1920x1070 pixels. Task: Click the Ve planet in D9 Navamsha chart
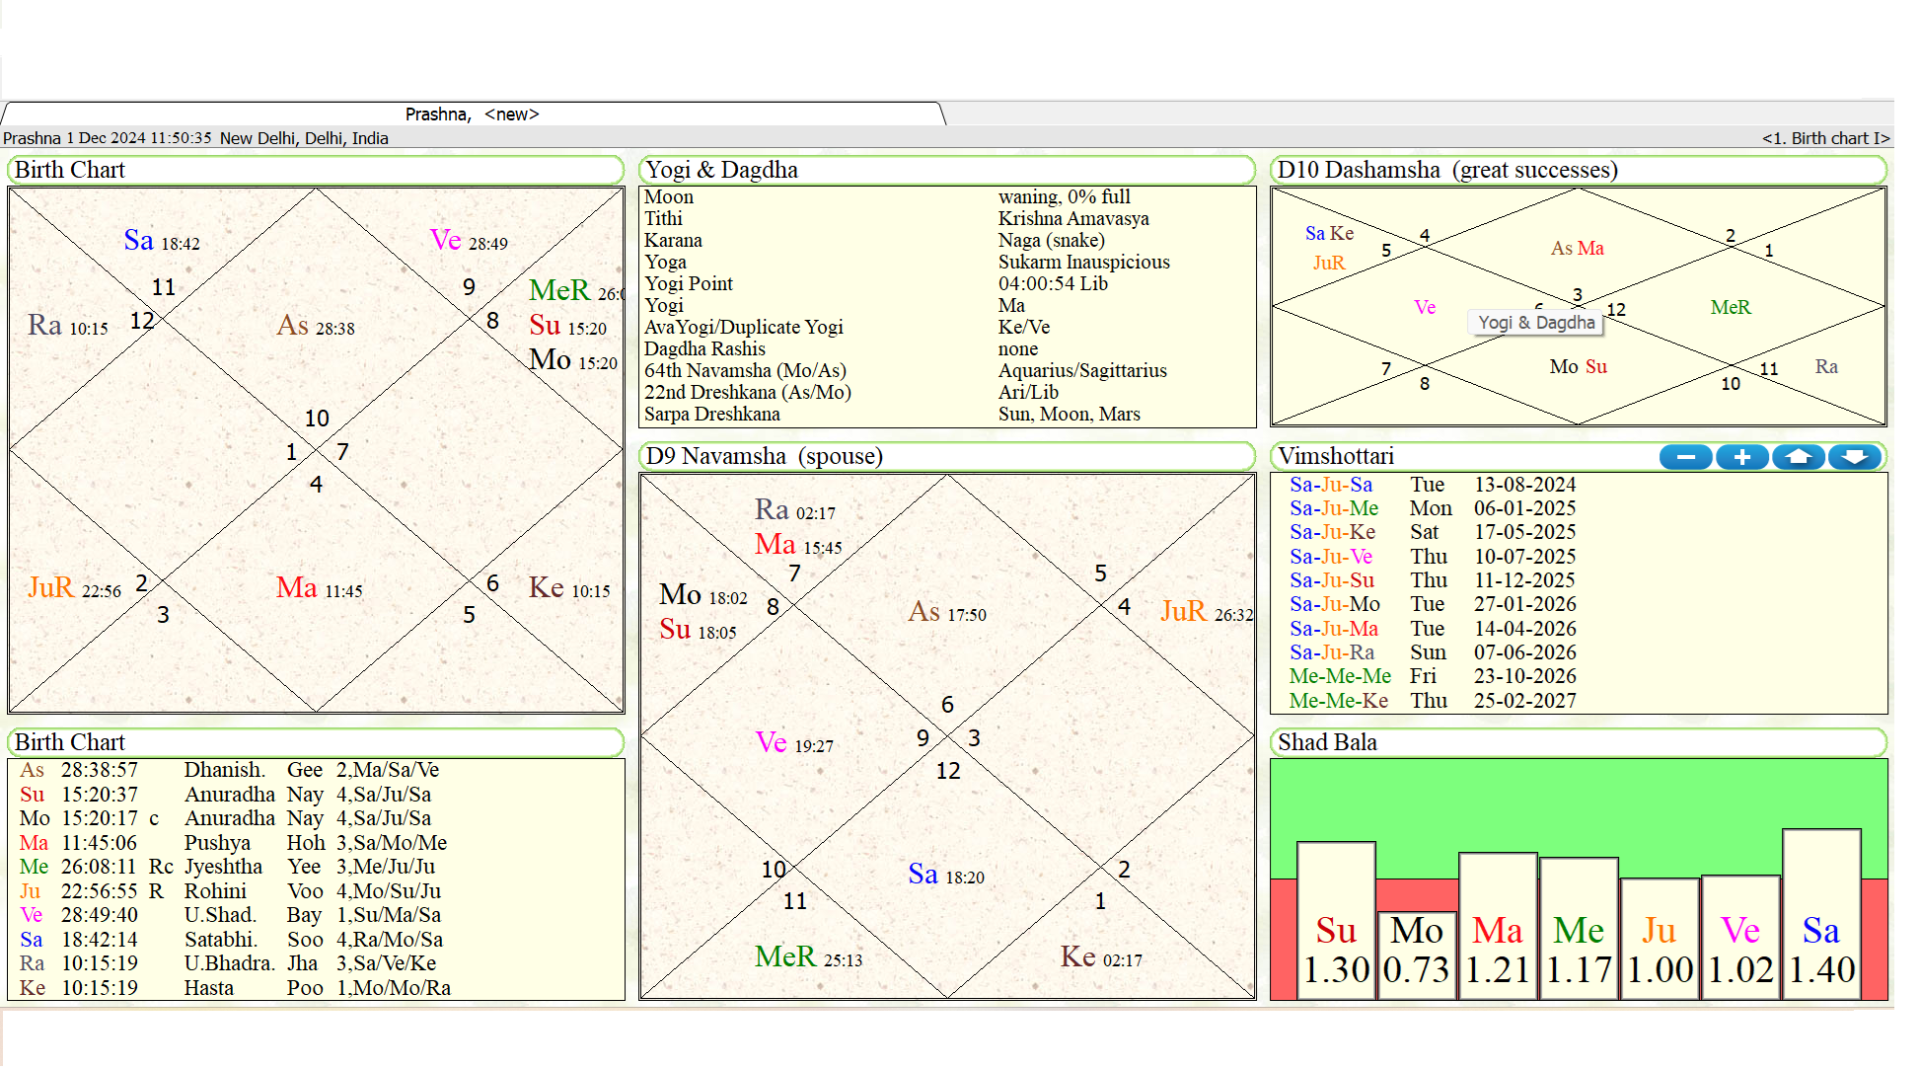click(x=771, y=743)
